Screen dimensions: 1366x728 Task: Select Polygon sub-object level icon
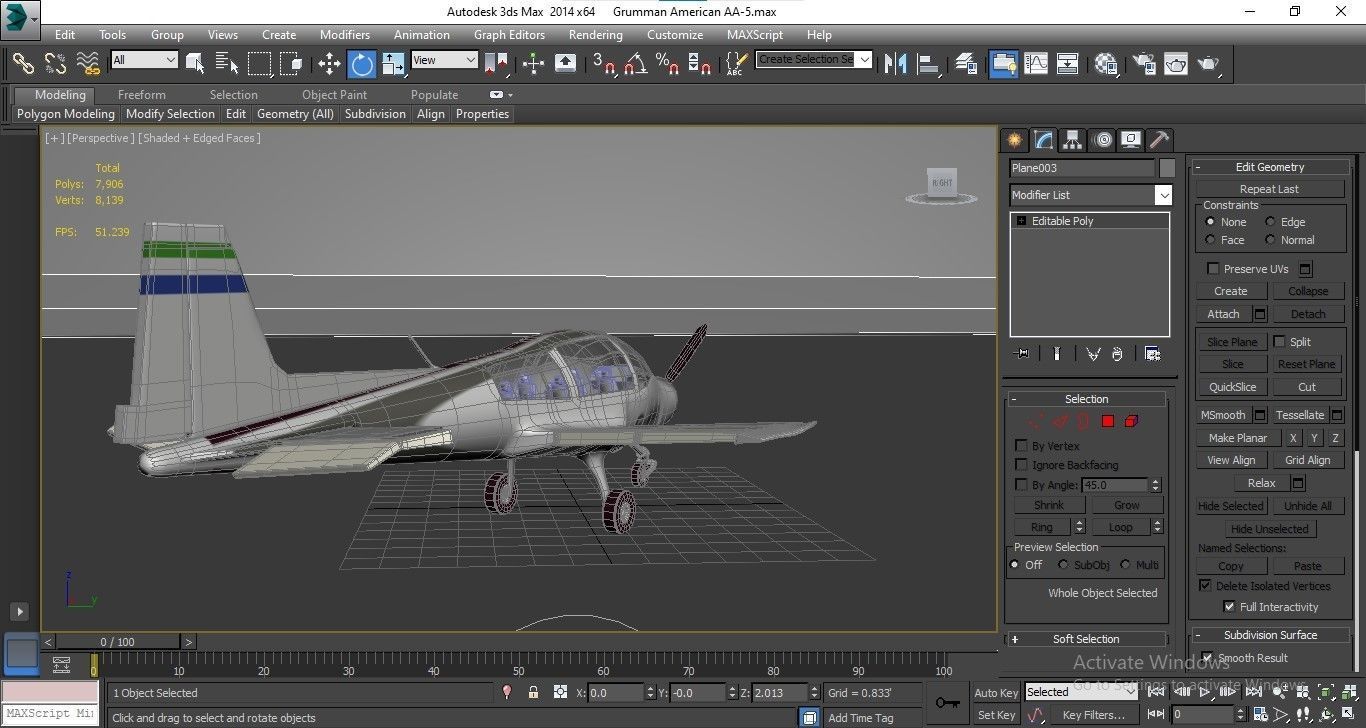(x=1108, y=422)
